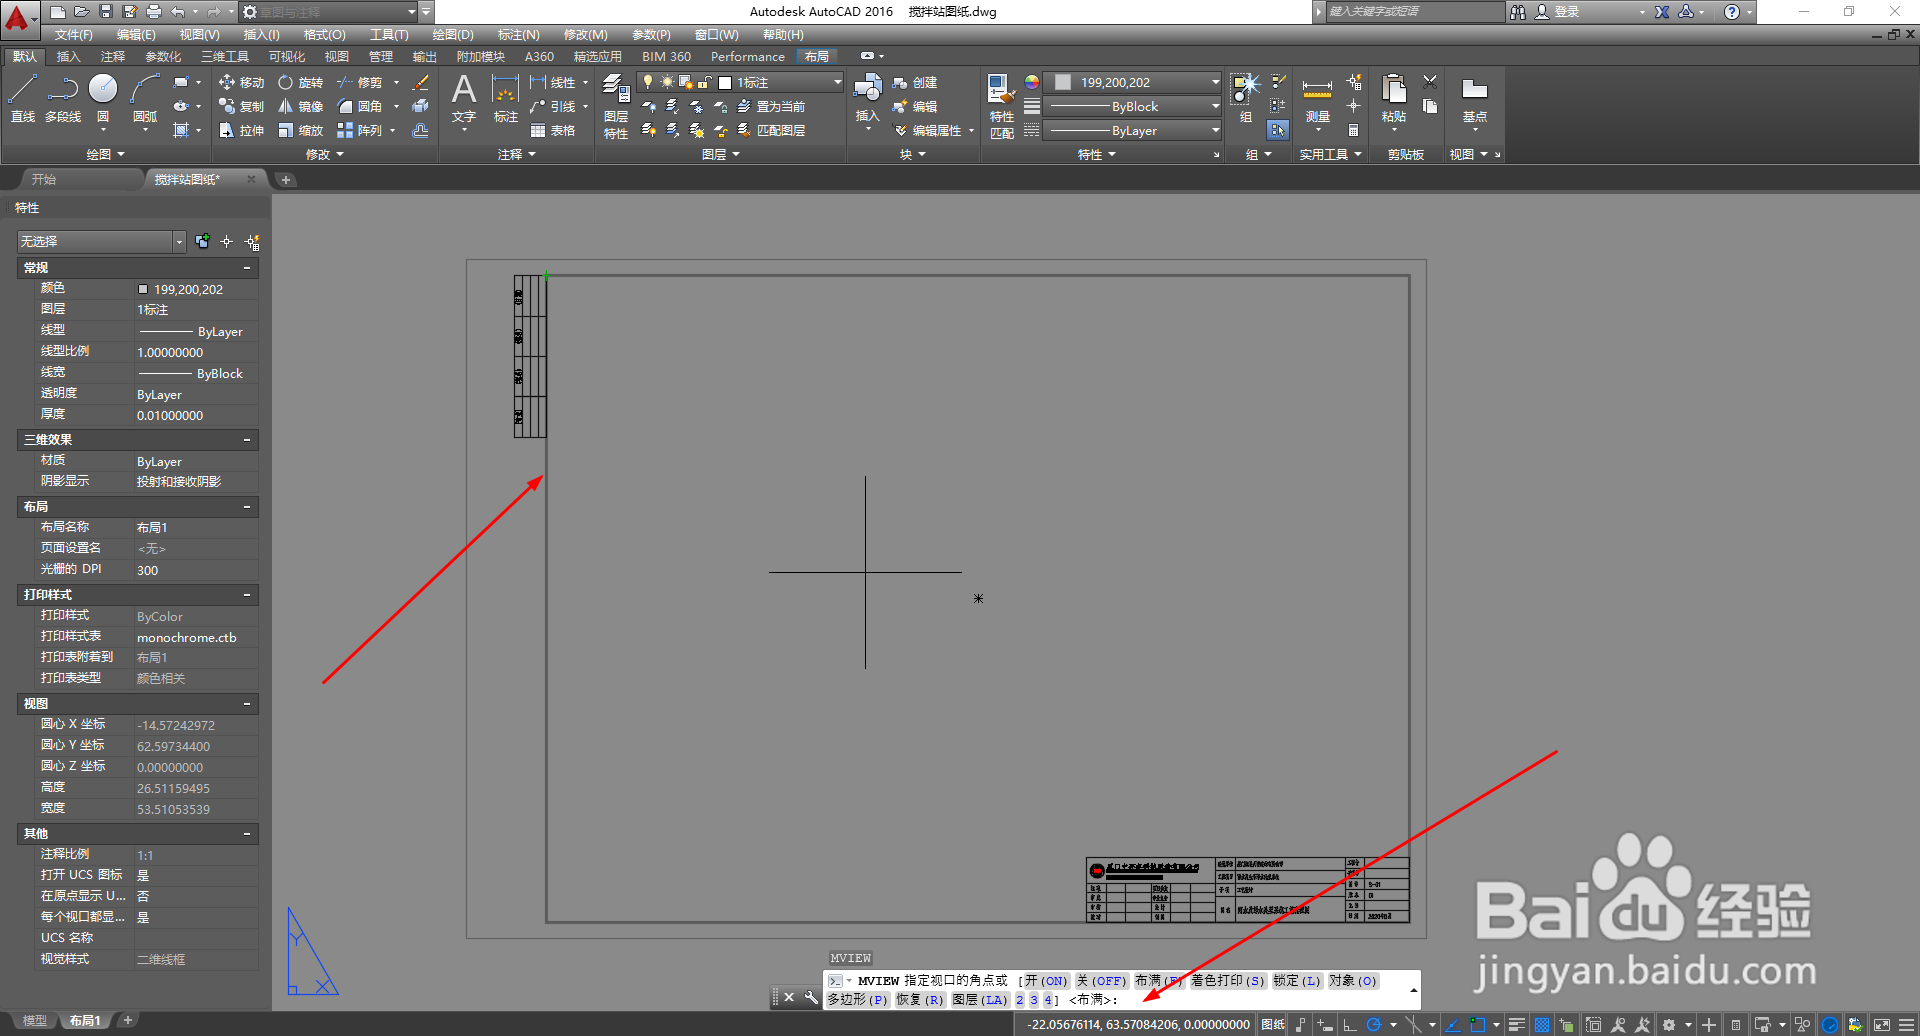Switch to the 开始 document tab
The width and height of the screenshot is (1920, 1036).
[43, 180]
